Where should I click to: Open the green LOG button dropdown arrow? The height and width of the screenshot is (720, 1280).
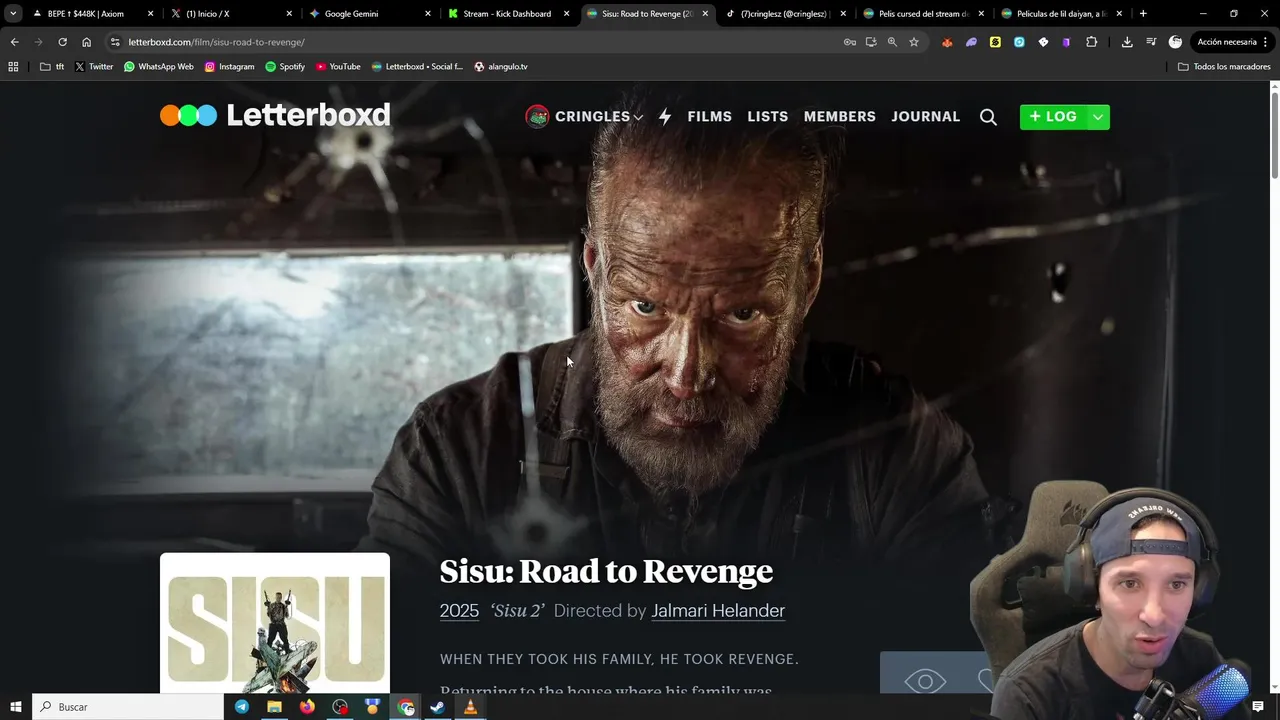click(1097, 117)
